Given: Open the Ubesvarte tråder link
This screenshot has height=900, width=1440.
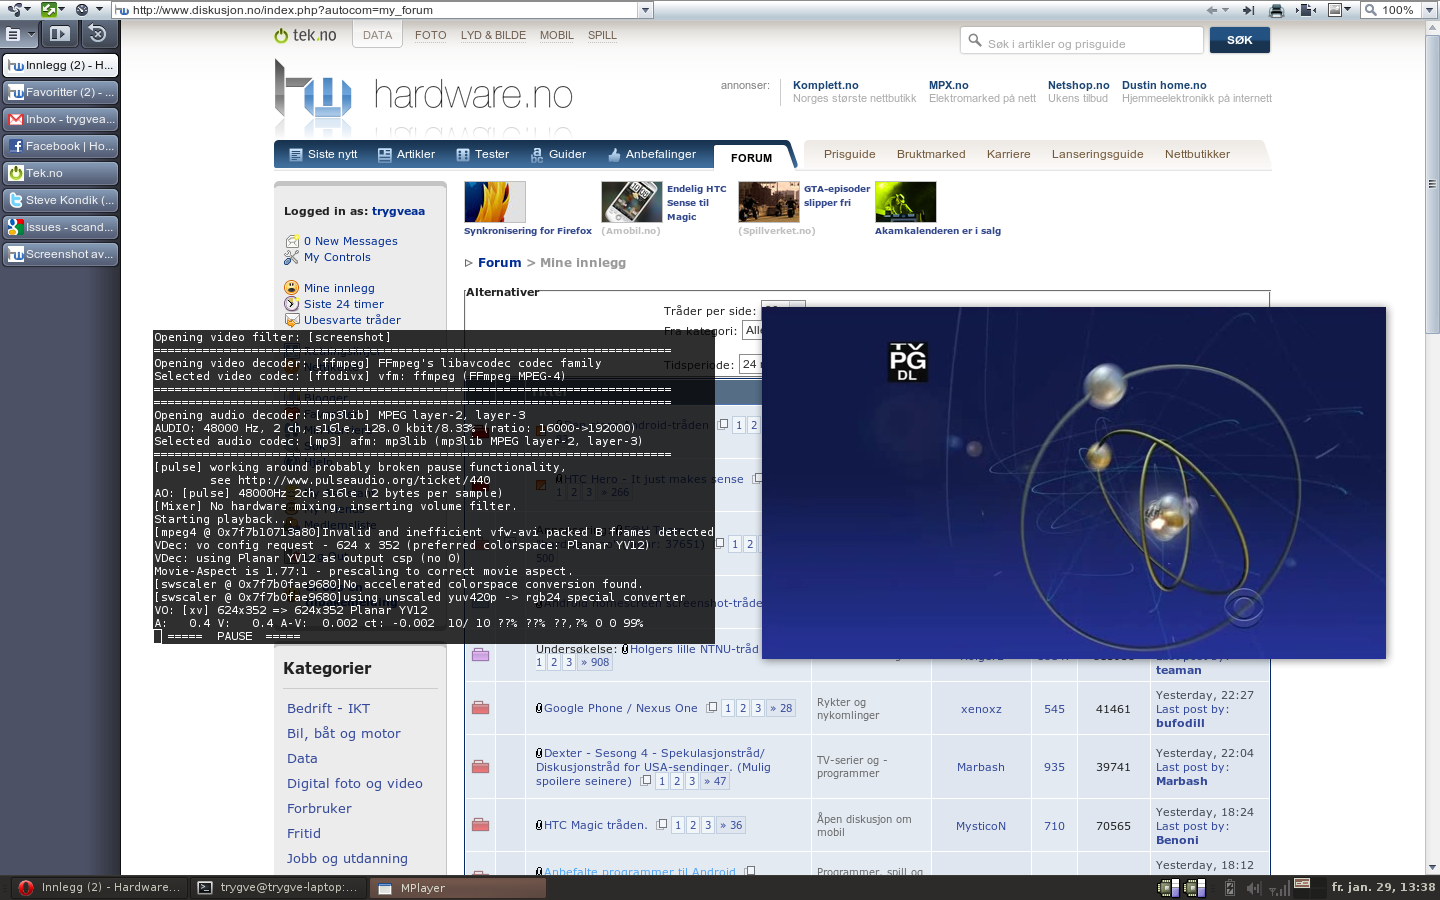Looking at the screenshot, I should 352,320.
